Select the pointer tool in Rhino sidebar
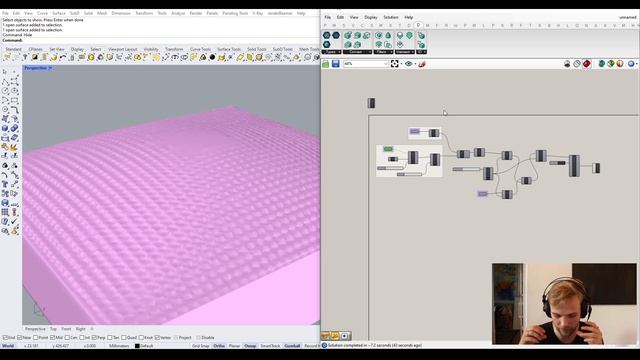This screenshot has height=360, width=640. coord(5,72)
